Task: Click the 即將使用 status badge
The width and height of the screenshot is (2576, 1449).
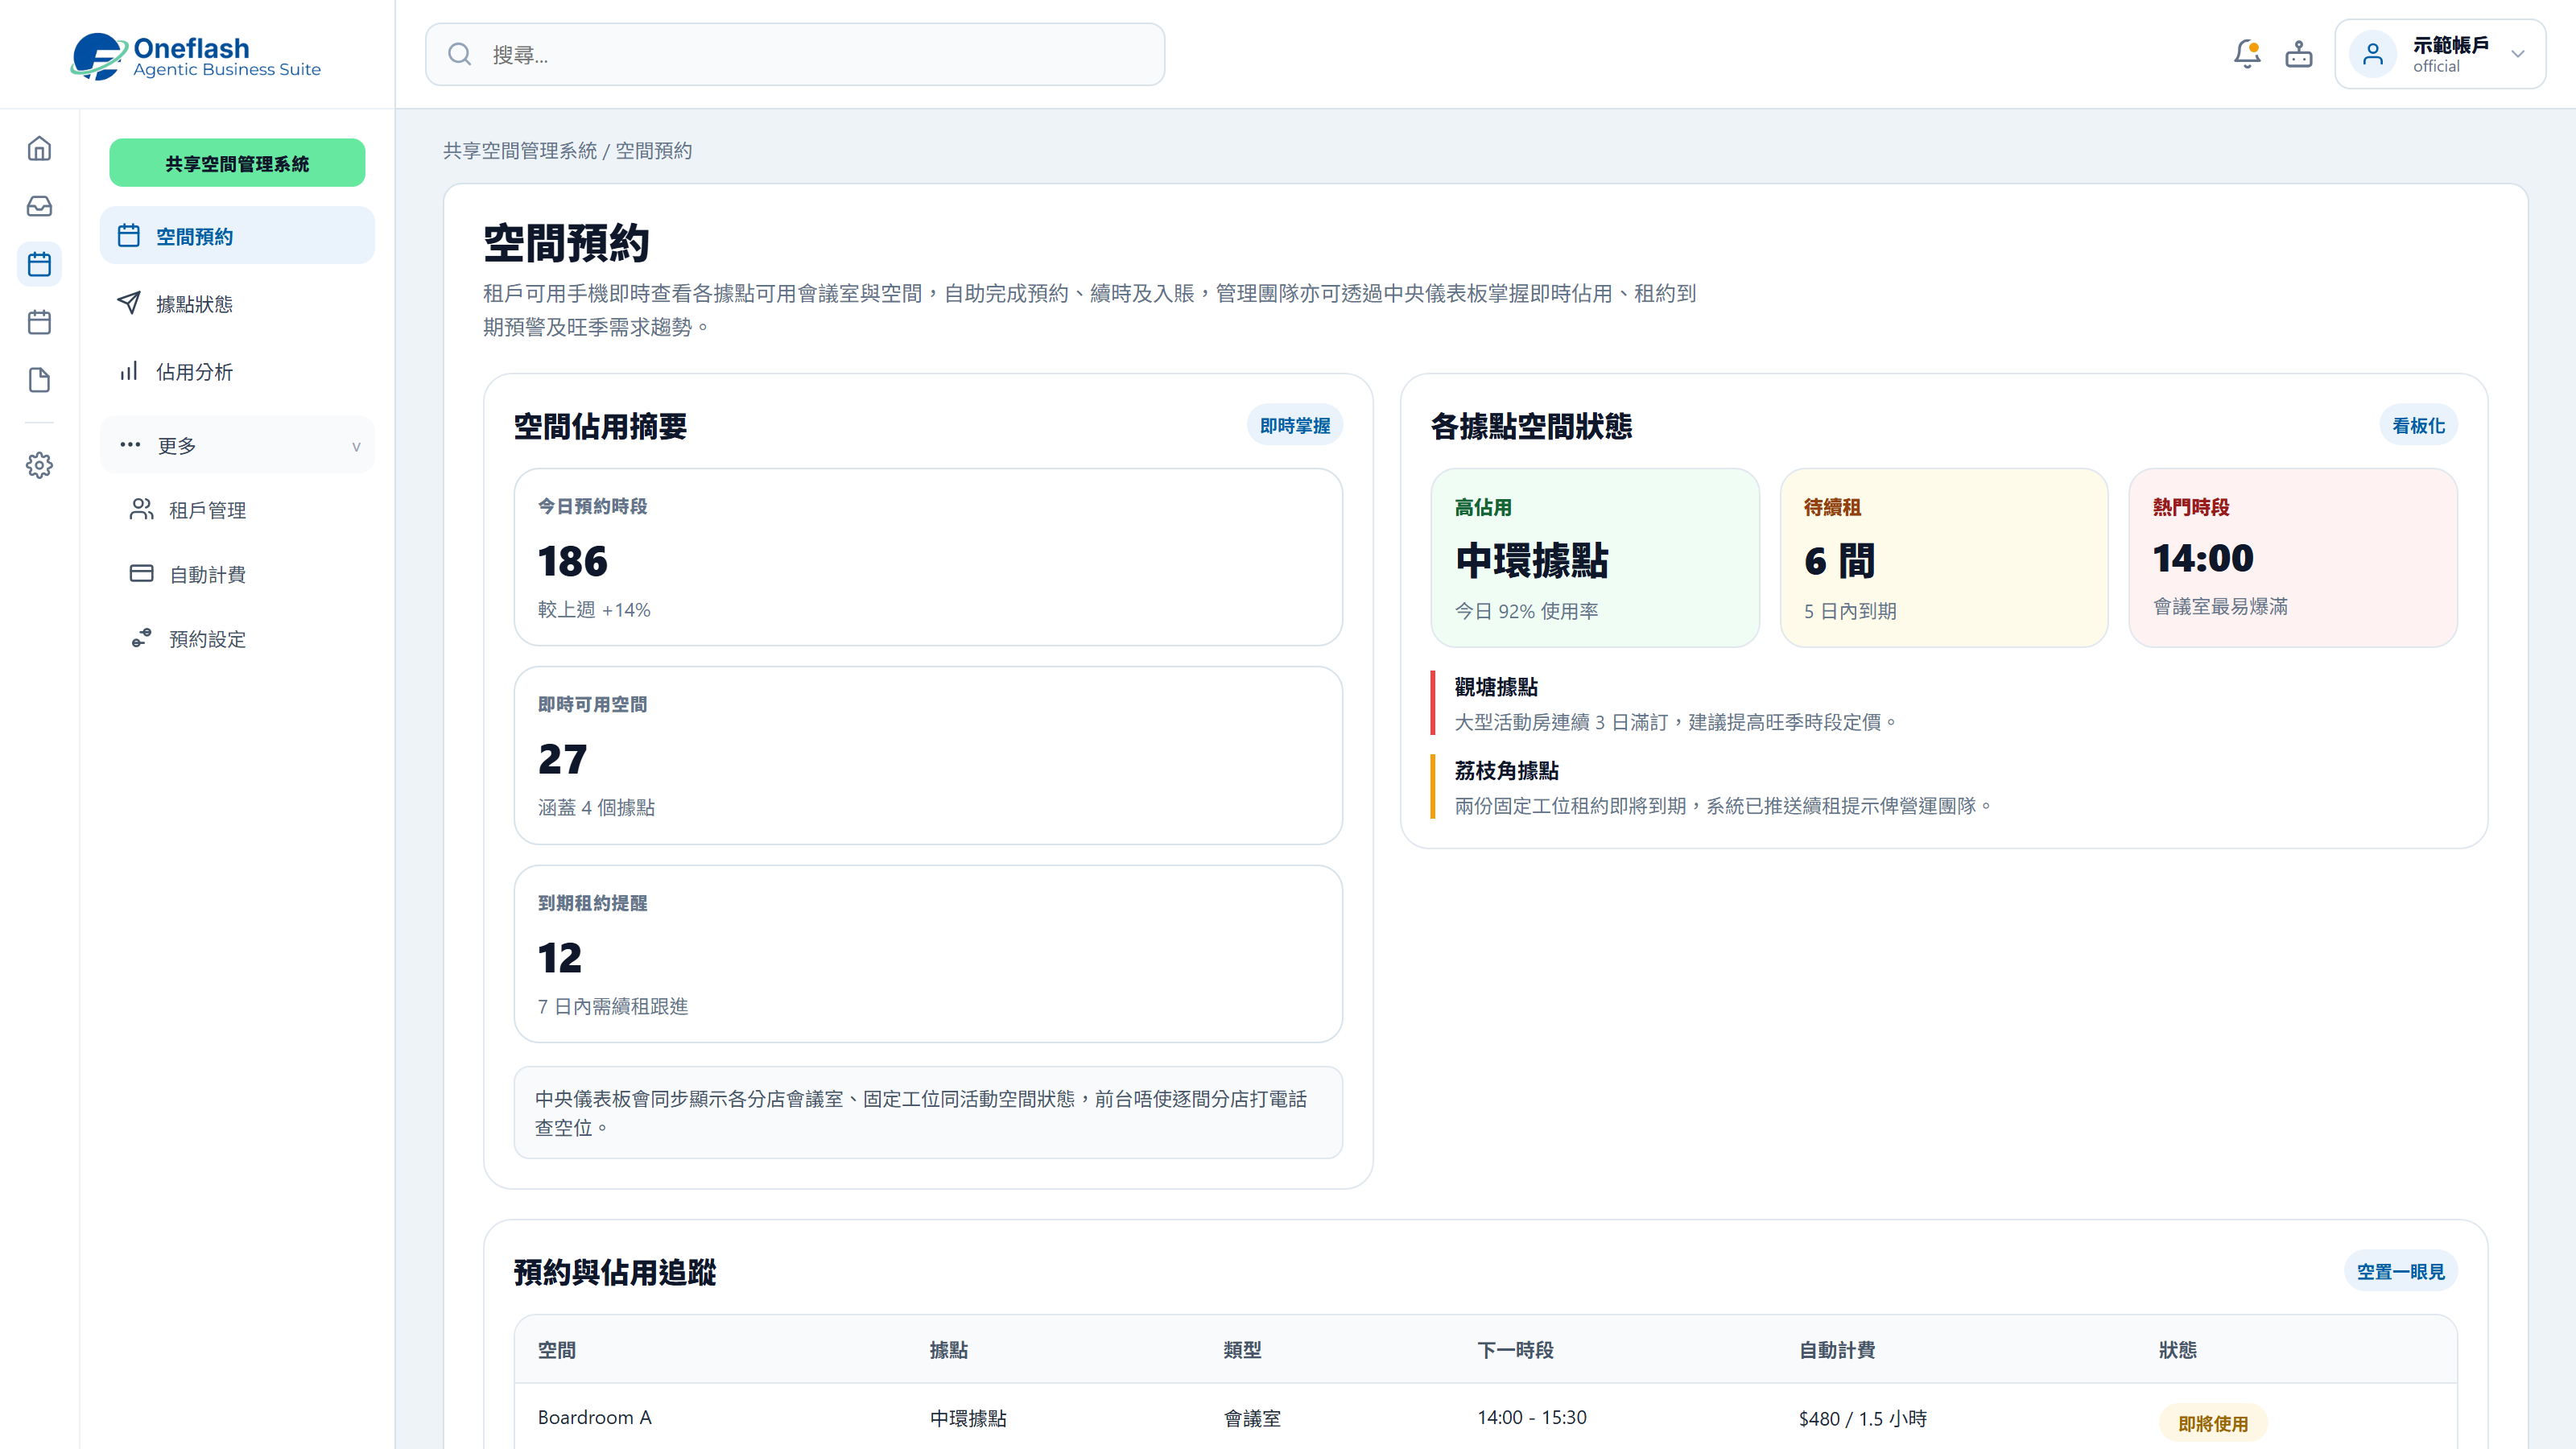Action: (x=2213, y=1424)
